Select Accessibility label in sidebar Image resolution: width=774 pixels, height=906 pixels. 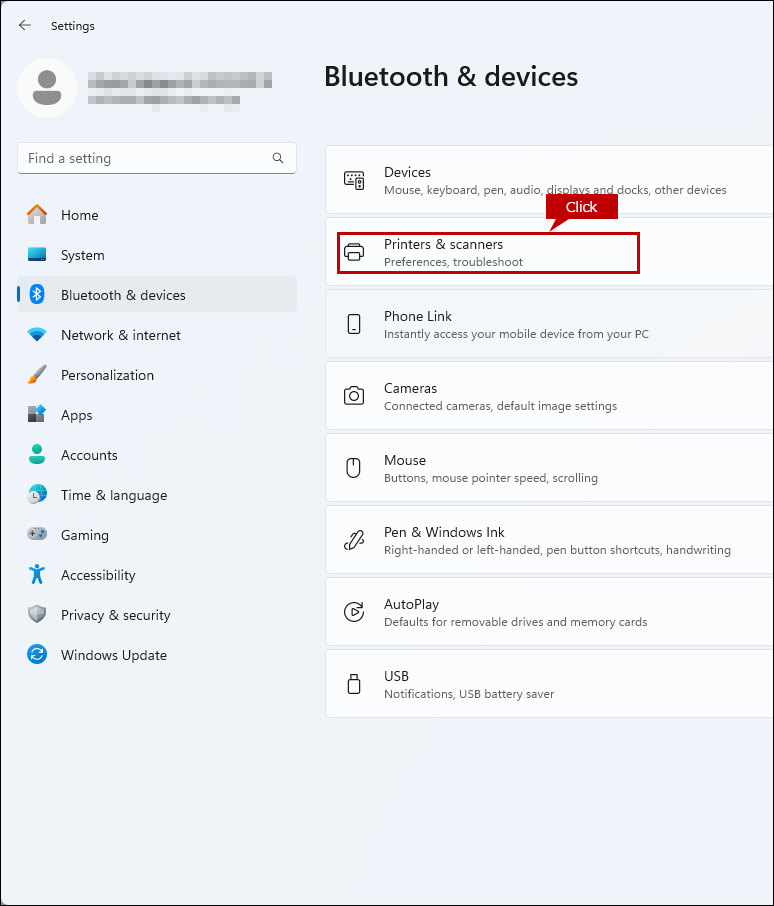pos(98,575)
